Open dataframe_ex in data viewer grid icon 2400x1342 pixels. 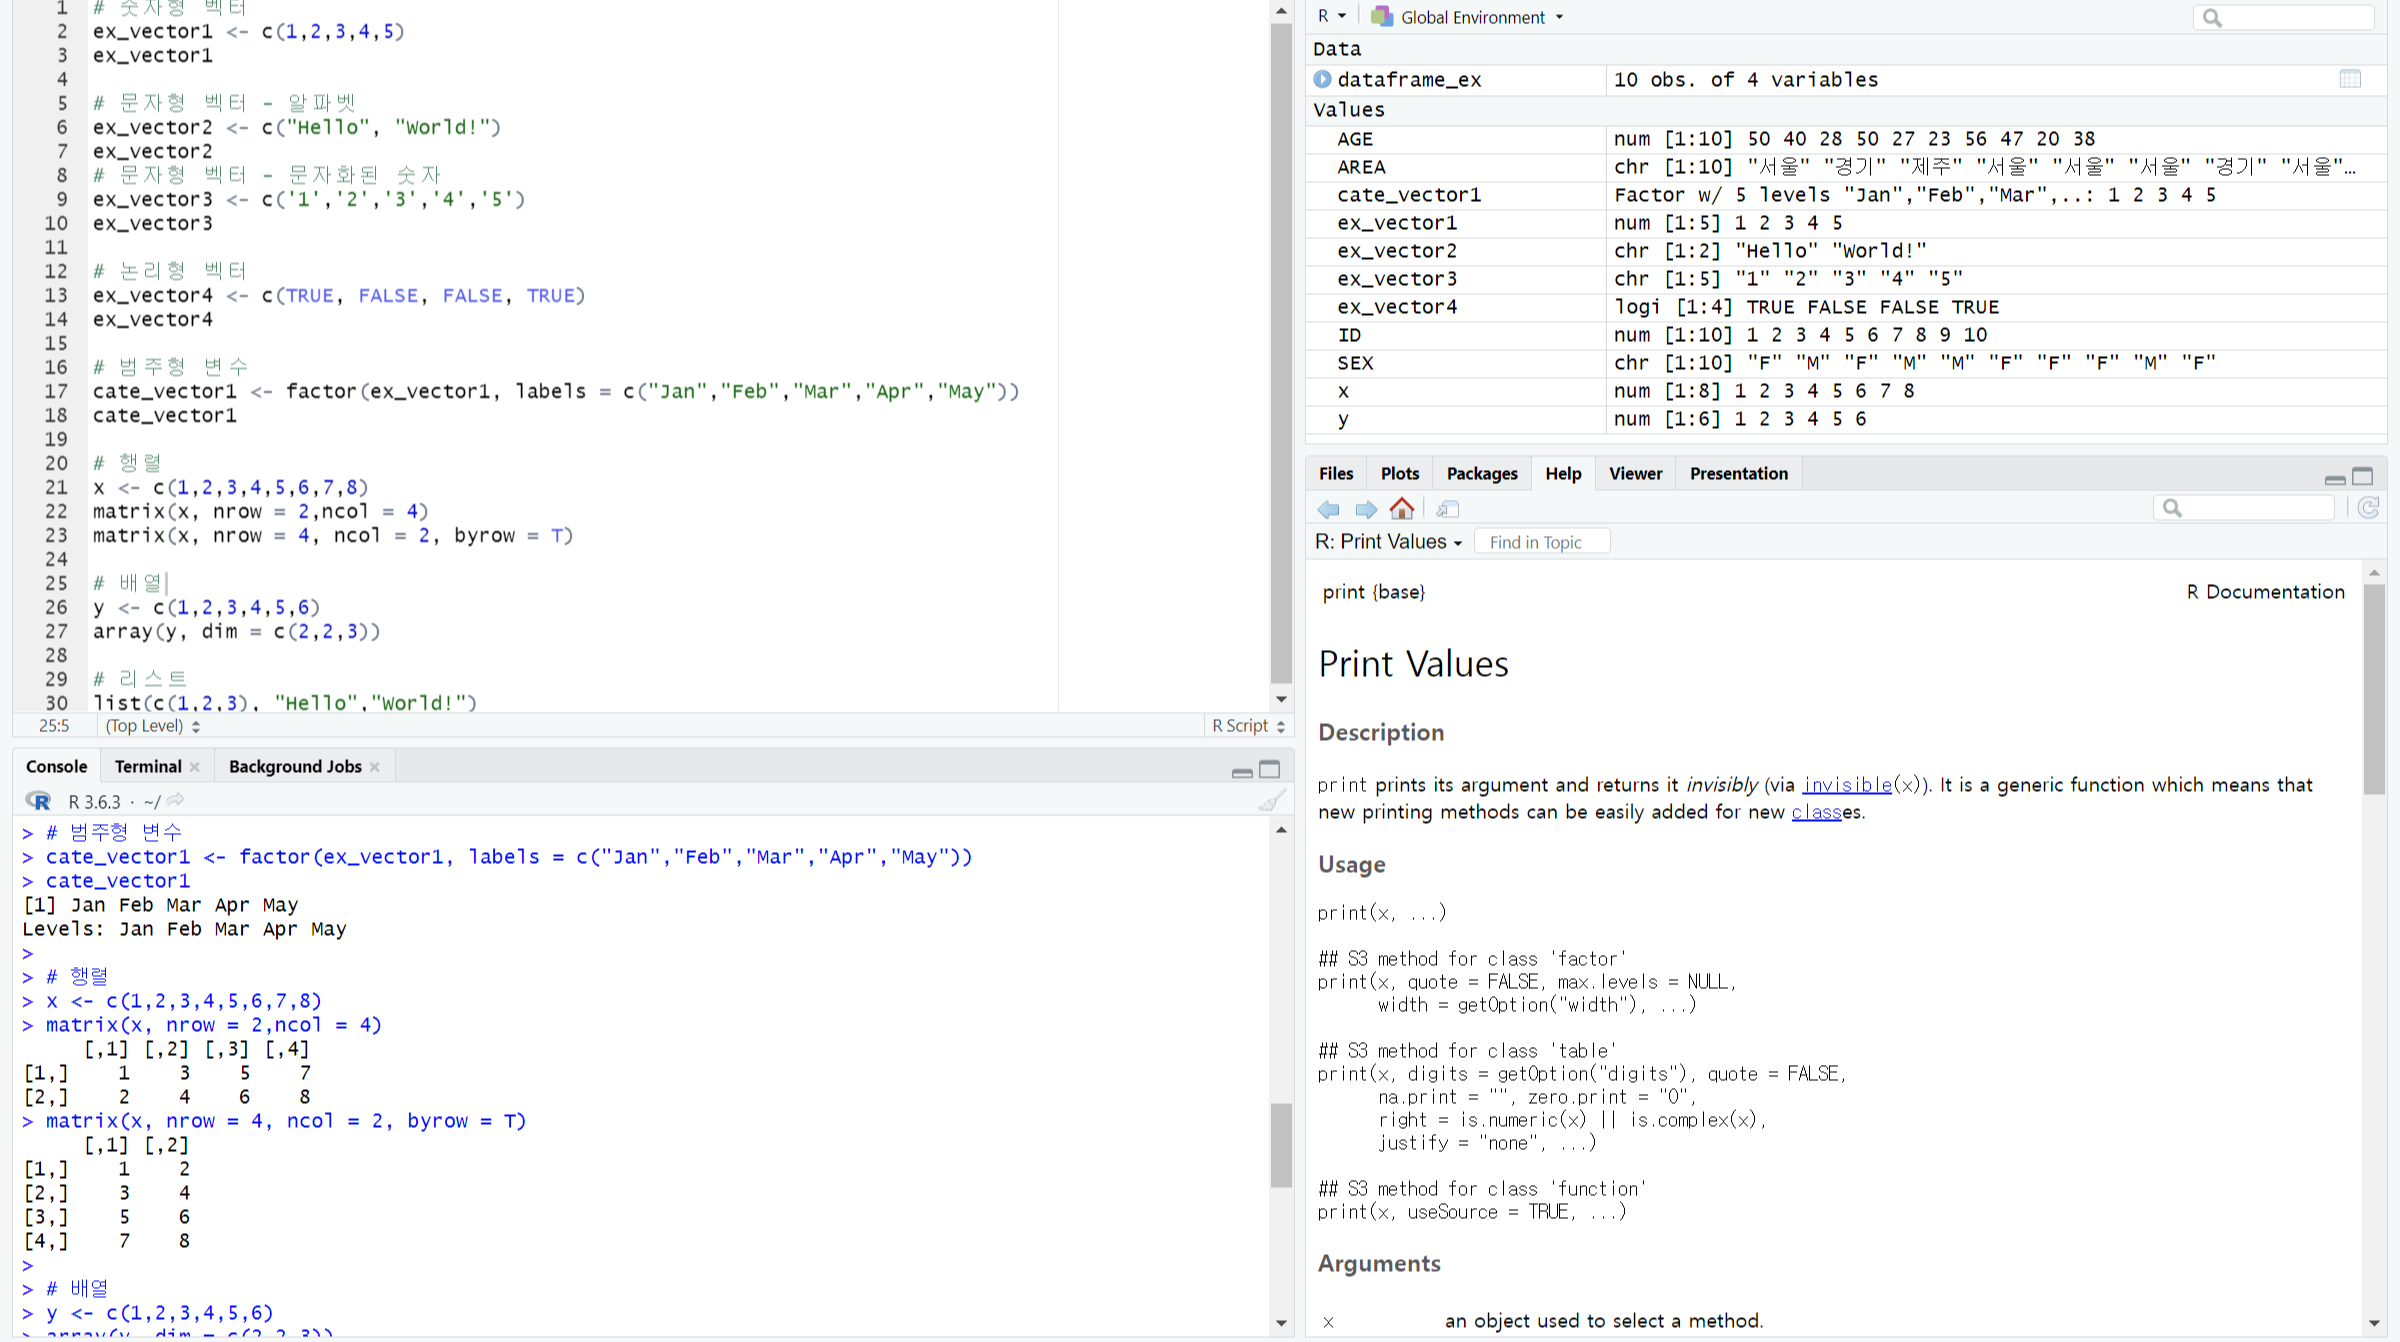2350,79
